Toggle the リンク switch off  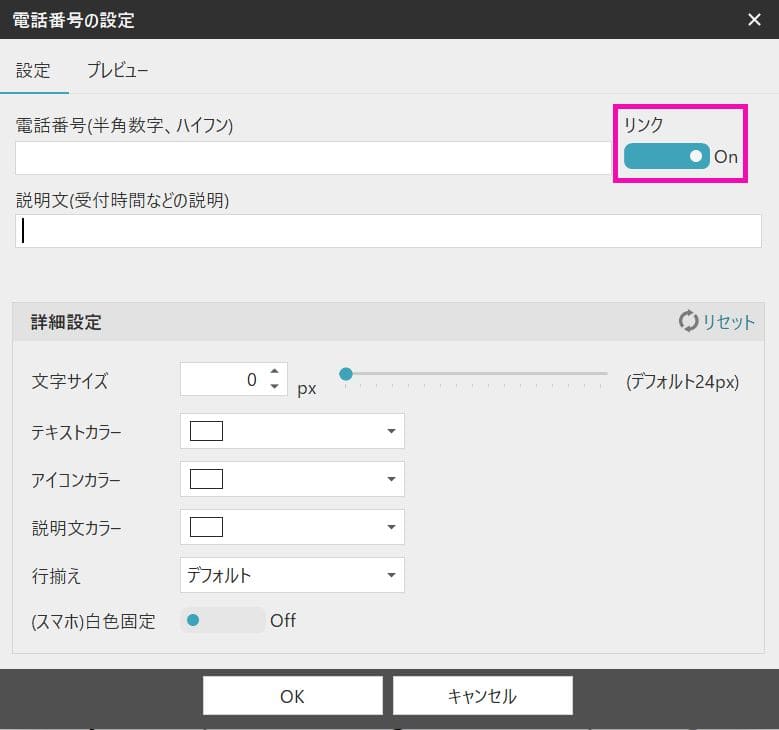coord(666,156)
